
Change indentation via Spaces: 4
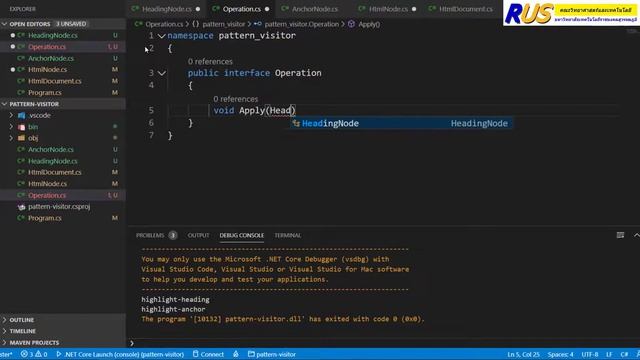[x=560, y=354]
